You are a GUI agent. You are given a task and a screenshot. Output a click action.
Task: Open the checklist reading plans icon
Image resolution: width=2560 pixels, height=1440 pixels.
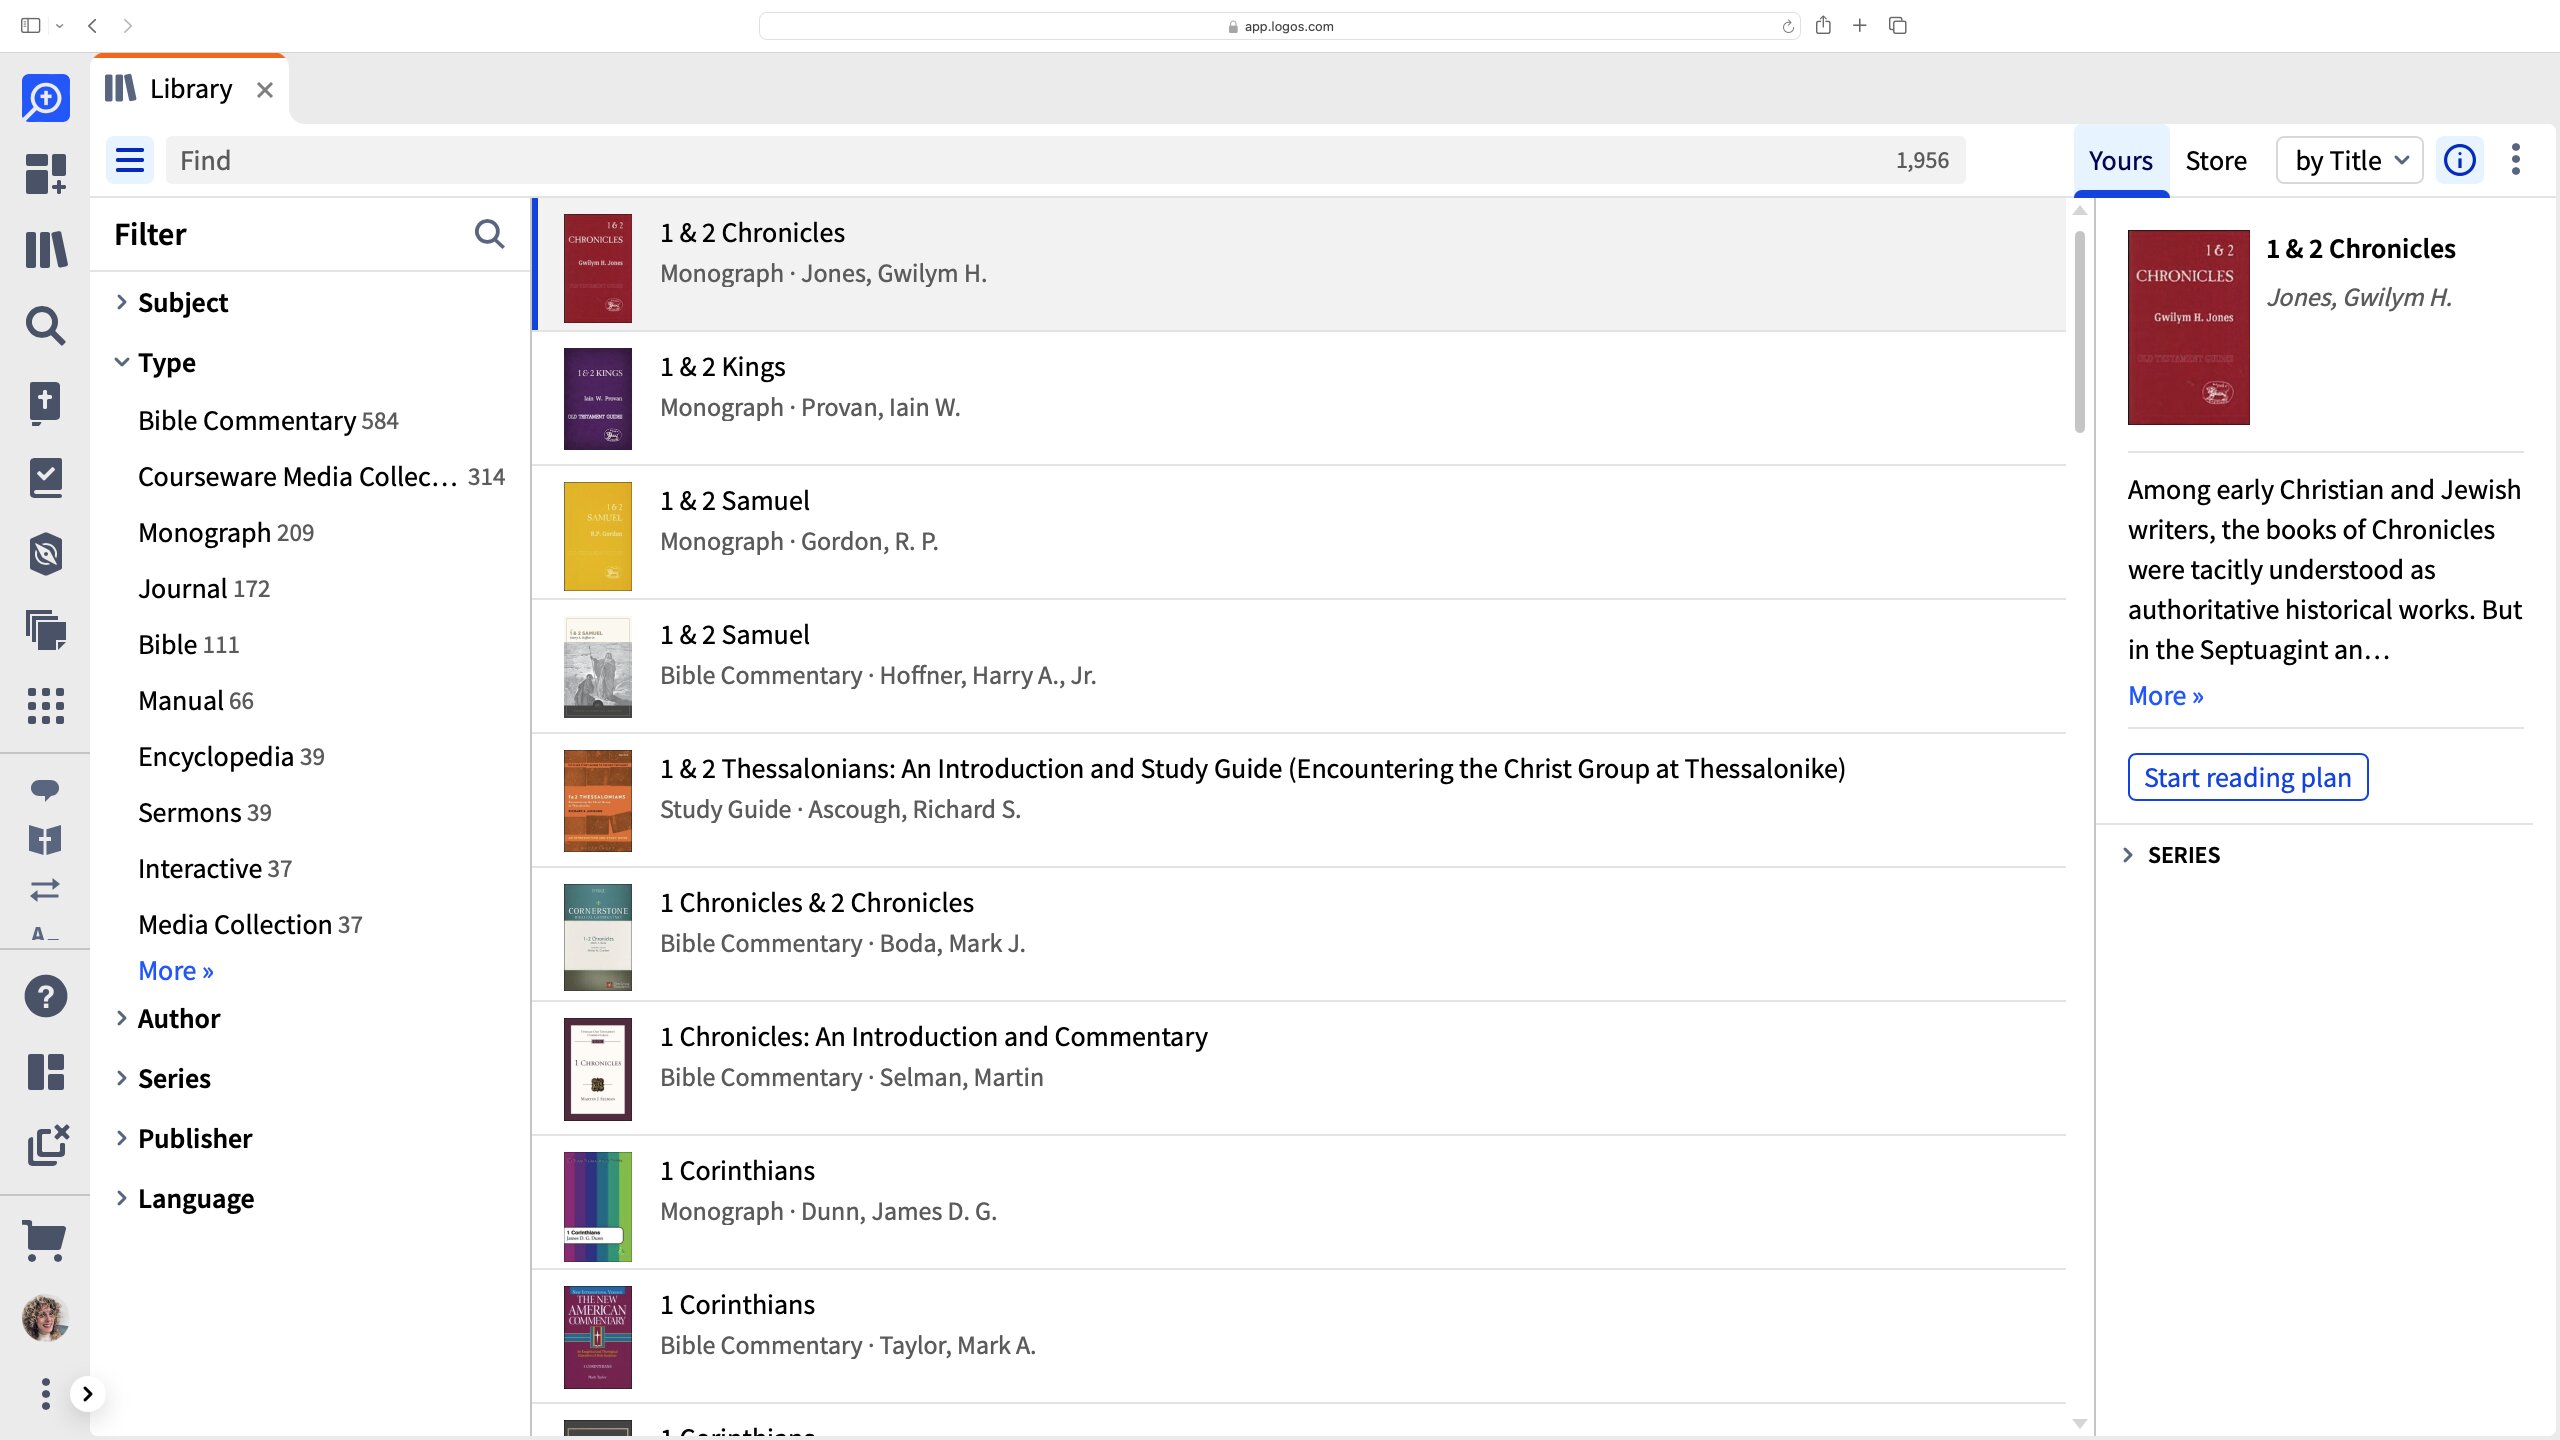pyautogui.click(x=46, y=478)
